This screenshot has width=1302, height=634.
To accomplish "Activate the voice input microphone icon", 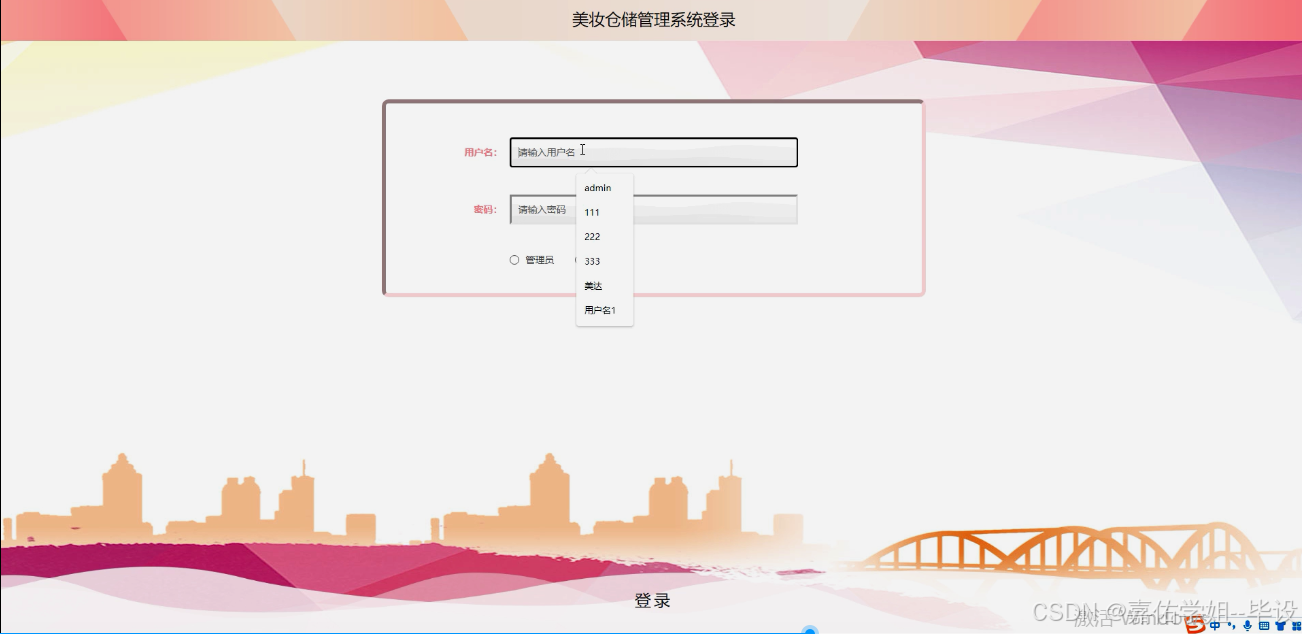I will point(1247,625).
